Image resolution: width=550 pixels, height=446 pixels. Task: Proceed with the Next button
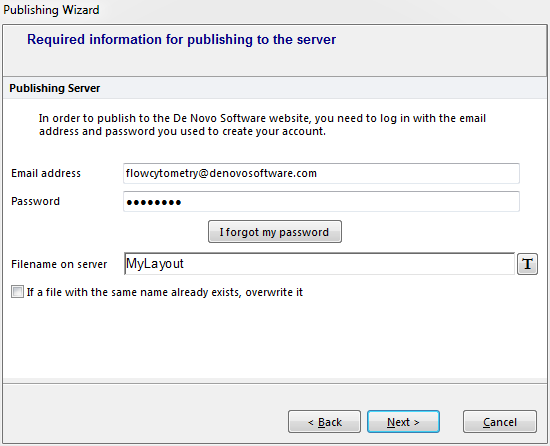[403, 421]
